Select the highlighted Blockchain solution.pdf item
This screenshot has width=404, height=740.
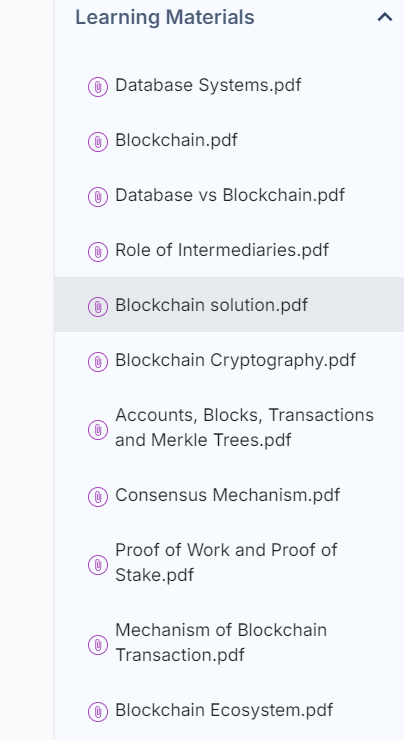click(229, 304)
